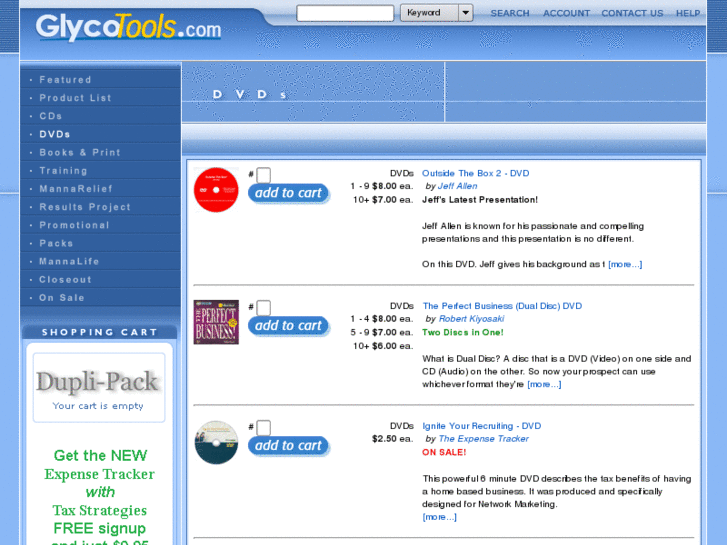Viewport: 727px width, 545px height.
Task: Click SEARCH in the top navigation
Action: [x=510, y=13]
